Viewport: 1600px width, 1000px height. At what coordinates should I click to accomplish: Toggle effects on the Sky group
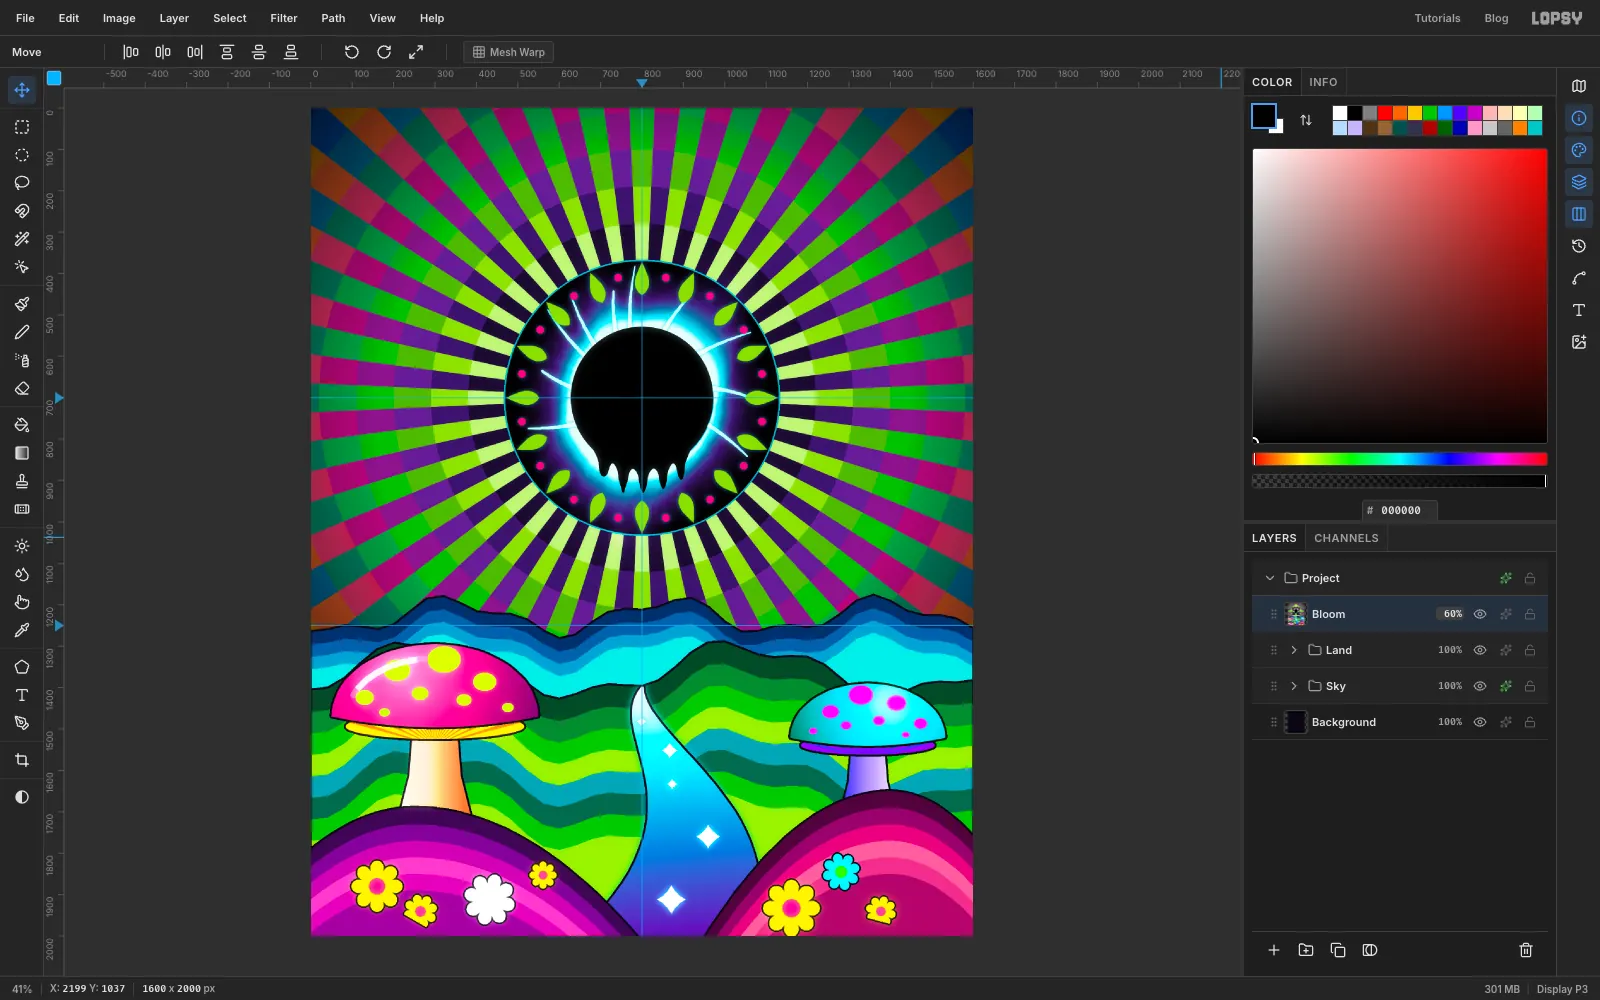click(1506, 686)
